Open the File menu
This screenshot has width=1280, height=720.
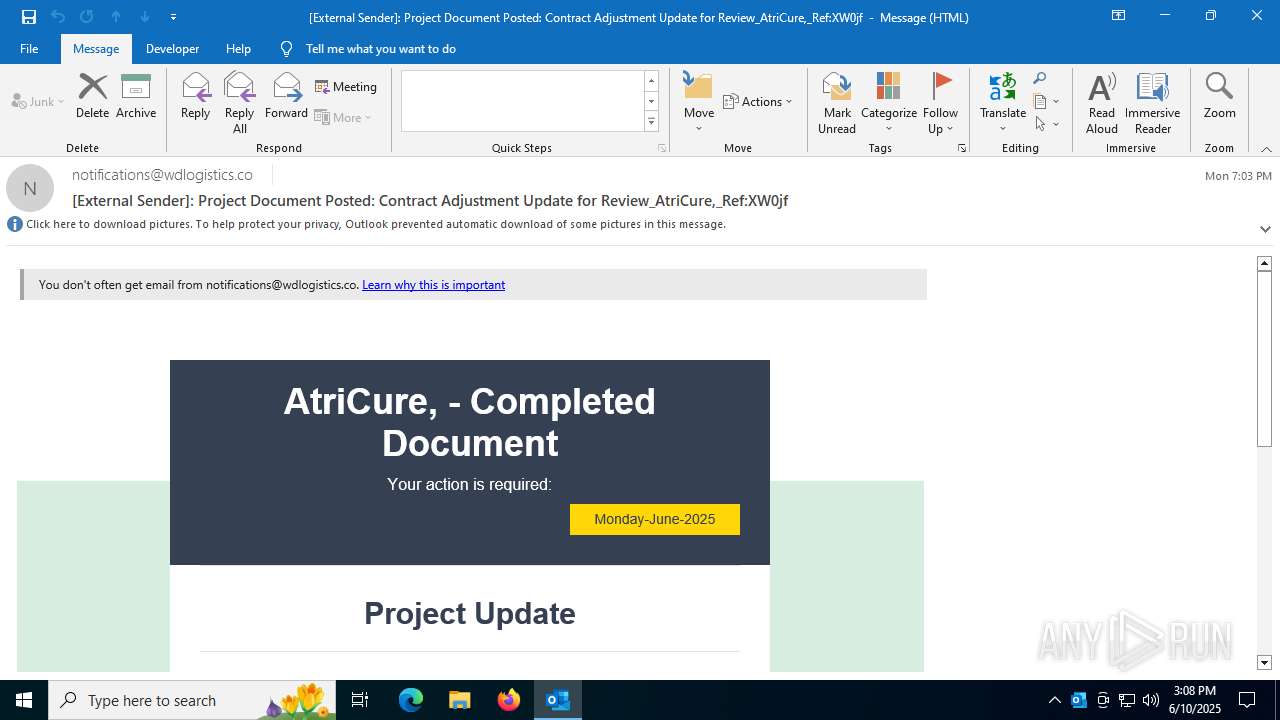tap(29, 49)
